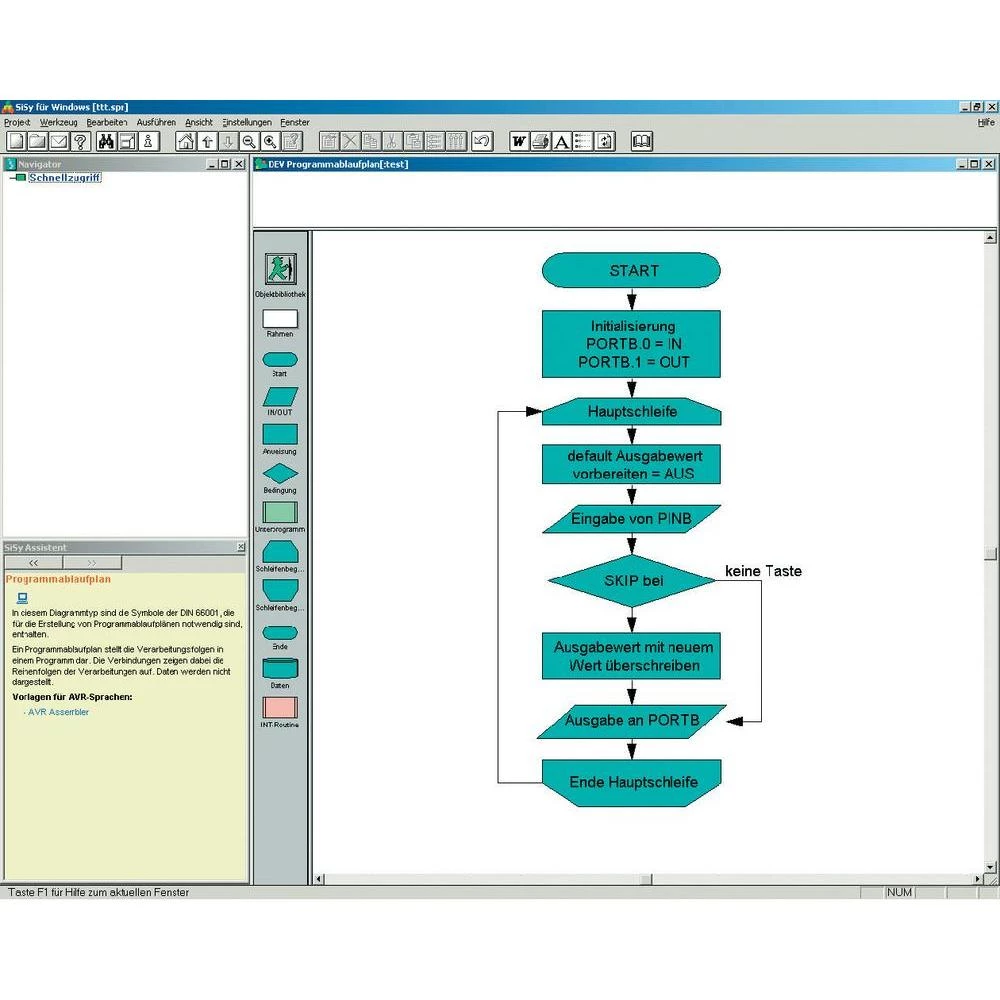Screen dimensions: 1000x1000
Task: Click the home toolbar icon
Action: 185,141
